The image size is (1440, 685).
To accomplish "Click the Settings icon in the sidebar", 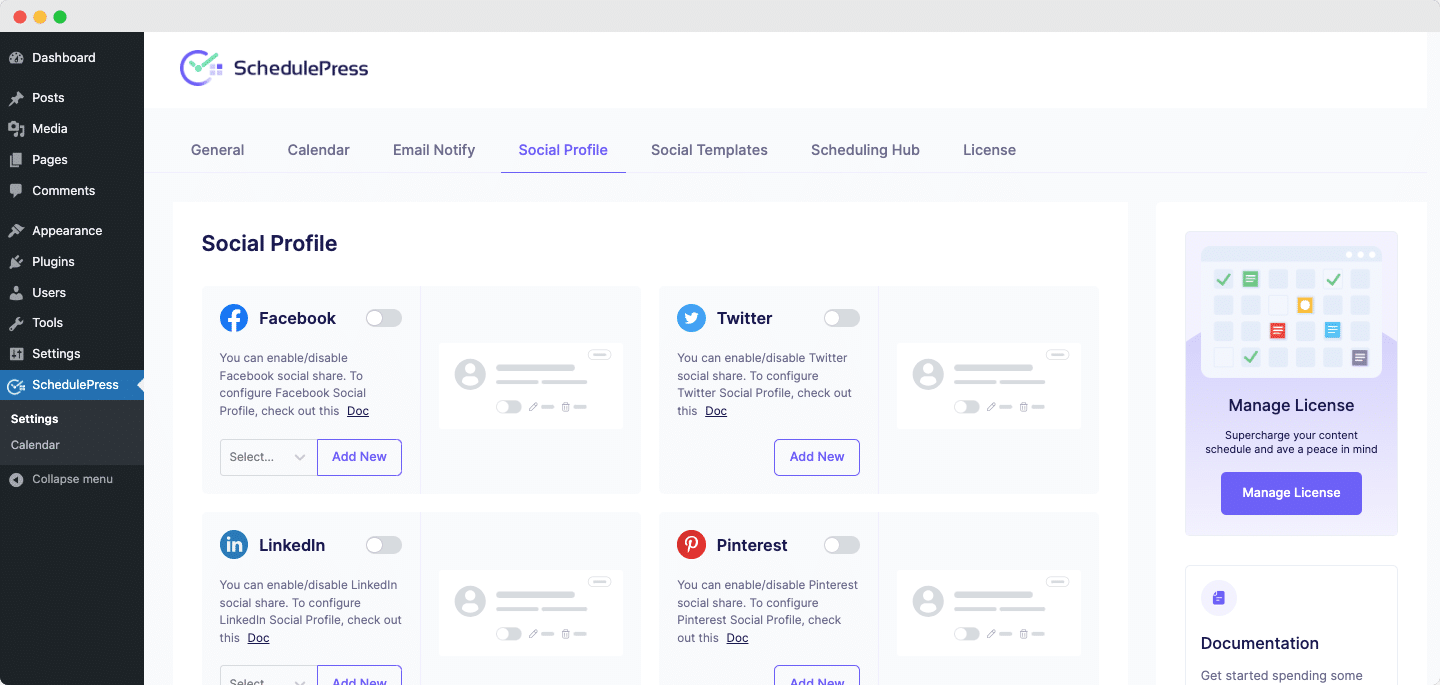I will pos(16,354).
